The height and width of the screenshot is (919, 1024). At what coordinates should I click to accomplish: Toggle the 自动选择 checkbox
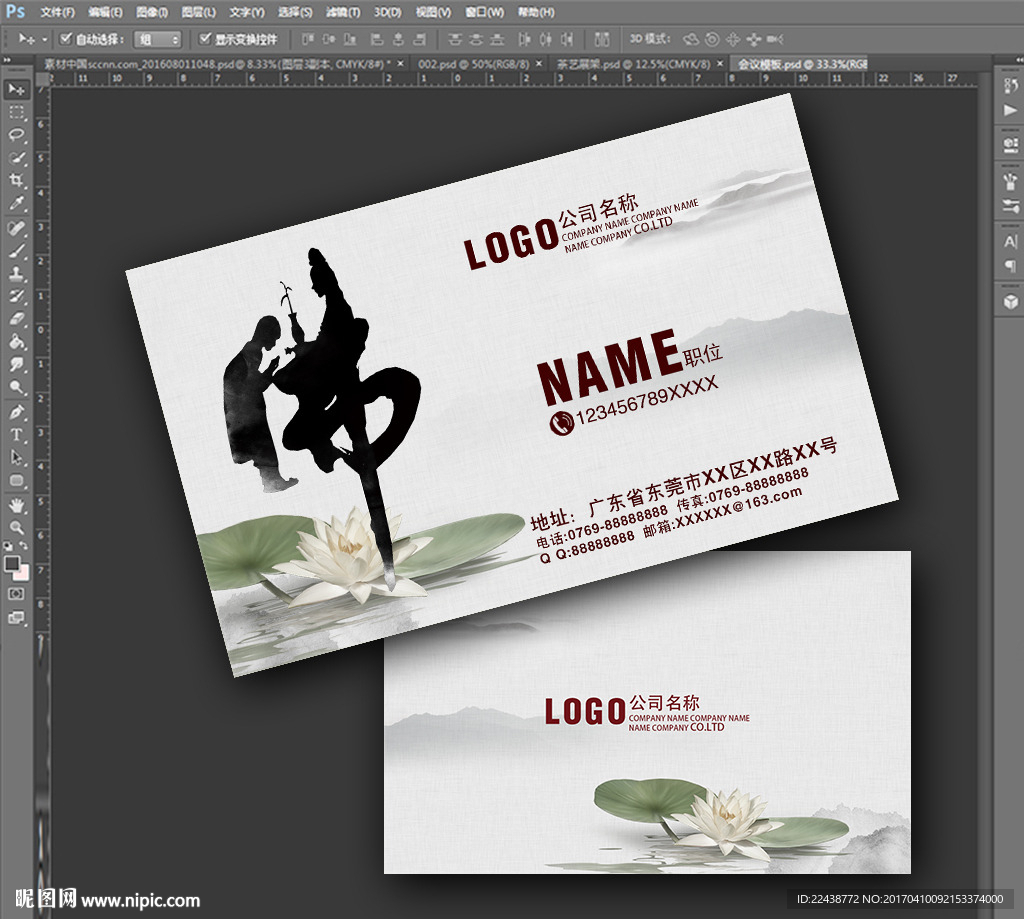coord(65,39)
